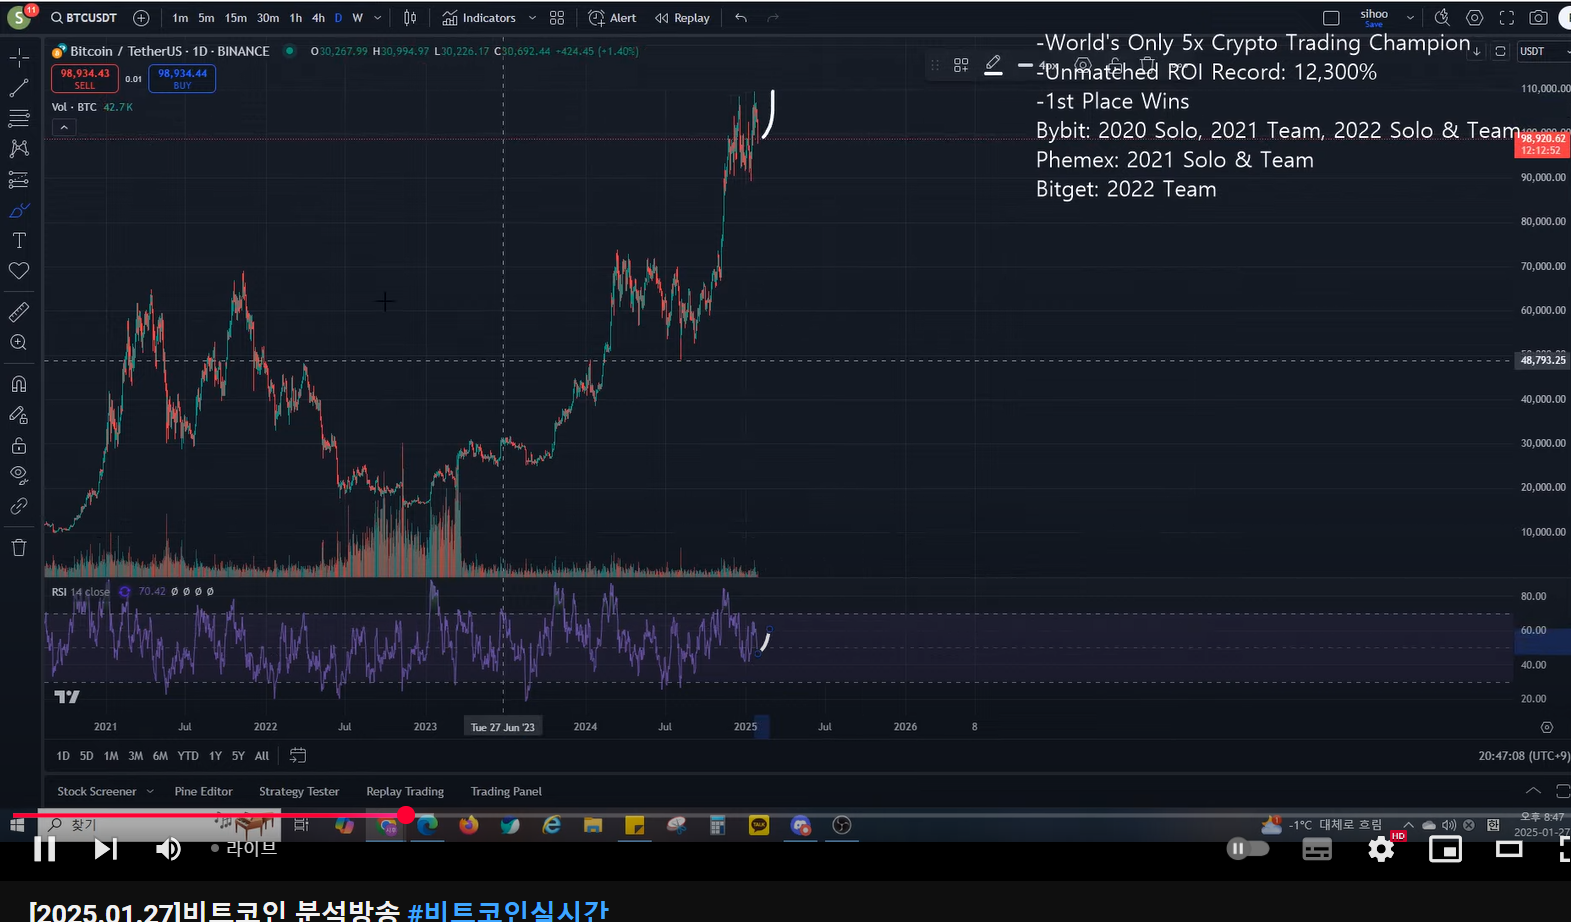Click the undo arrow
The width and height of the screenshot is (1571, 922).
tap(741, 18)
